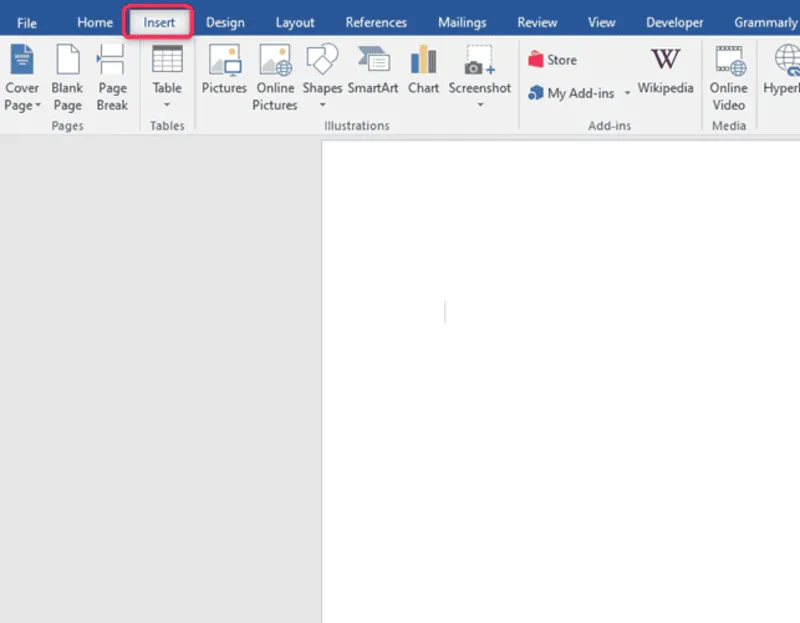Expand the My Add-ins dropdown arrow

pyautogui.click(x=627, y=93)
